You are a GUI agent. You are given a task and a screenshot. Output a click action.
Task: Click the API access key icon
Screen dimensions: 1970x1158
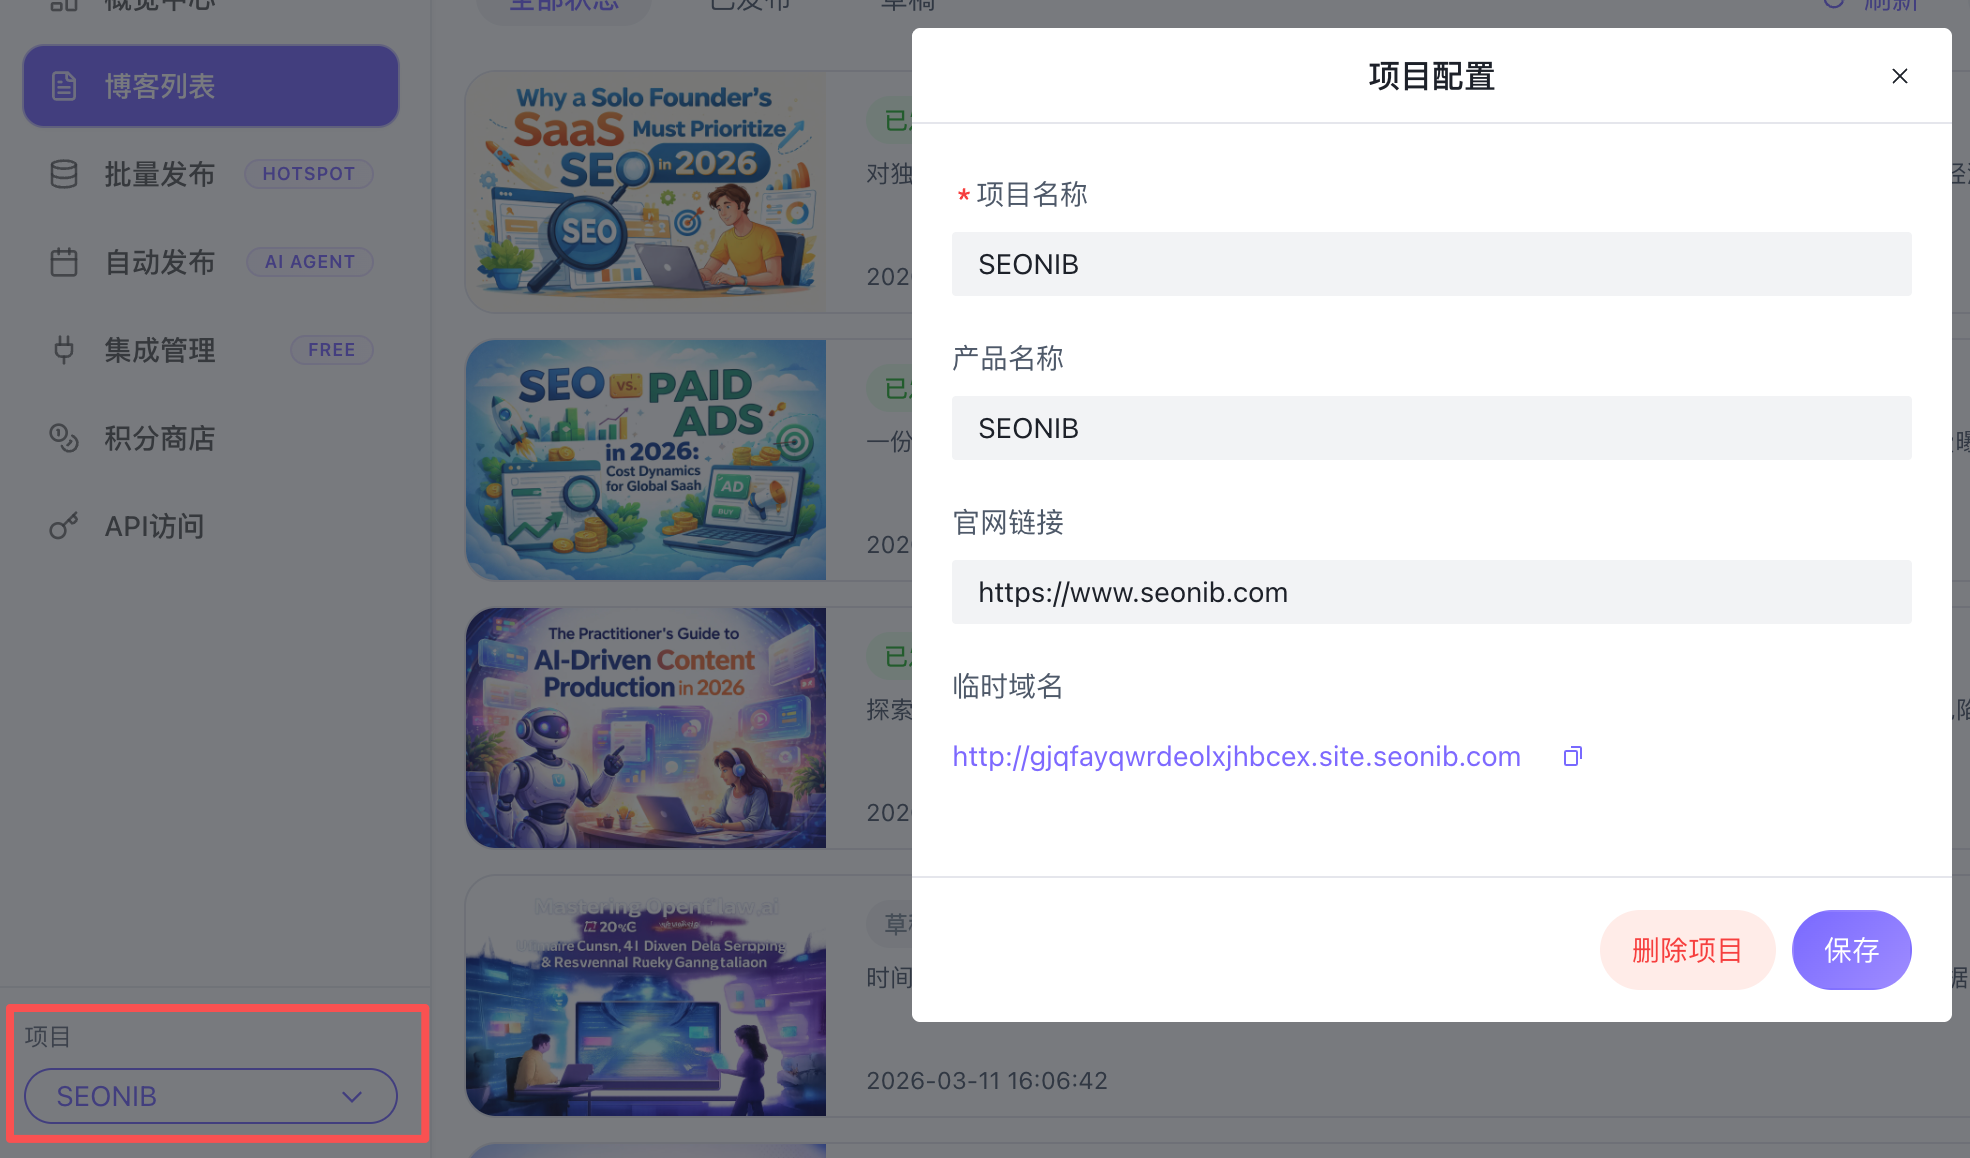64,526
